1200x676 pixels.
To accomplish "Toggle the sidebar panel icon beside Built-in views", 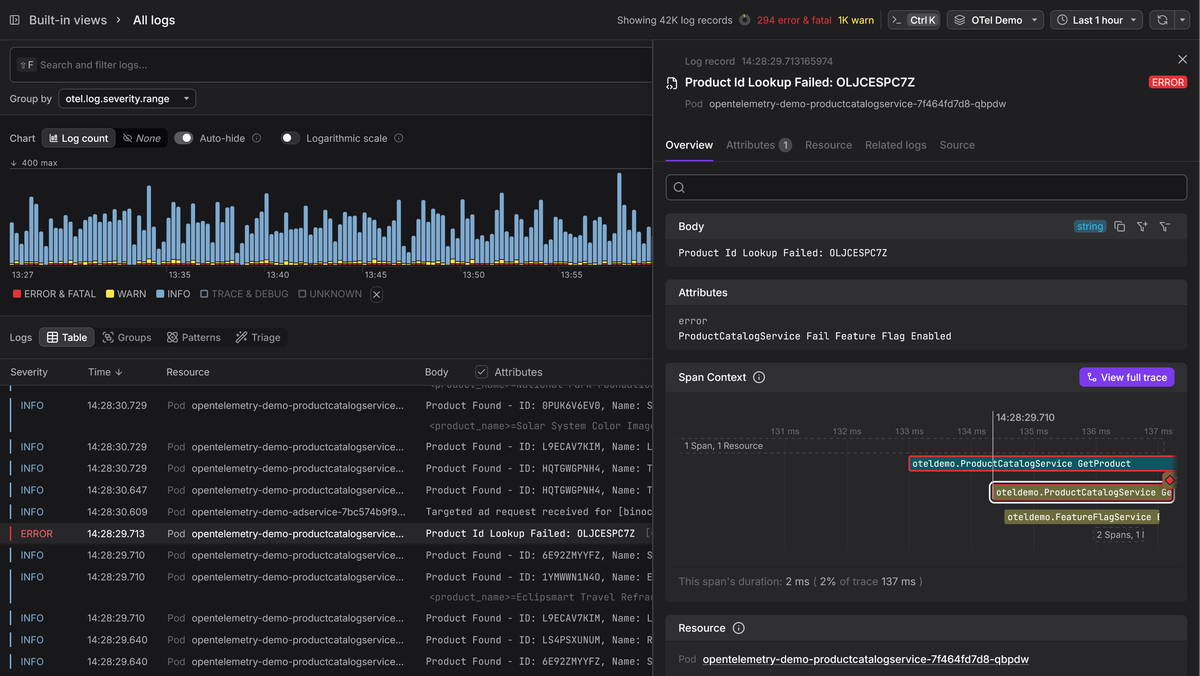I will pos(15,20).
